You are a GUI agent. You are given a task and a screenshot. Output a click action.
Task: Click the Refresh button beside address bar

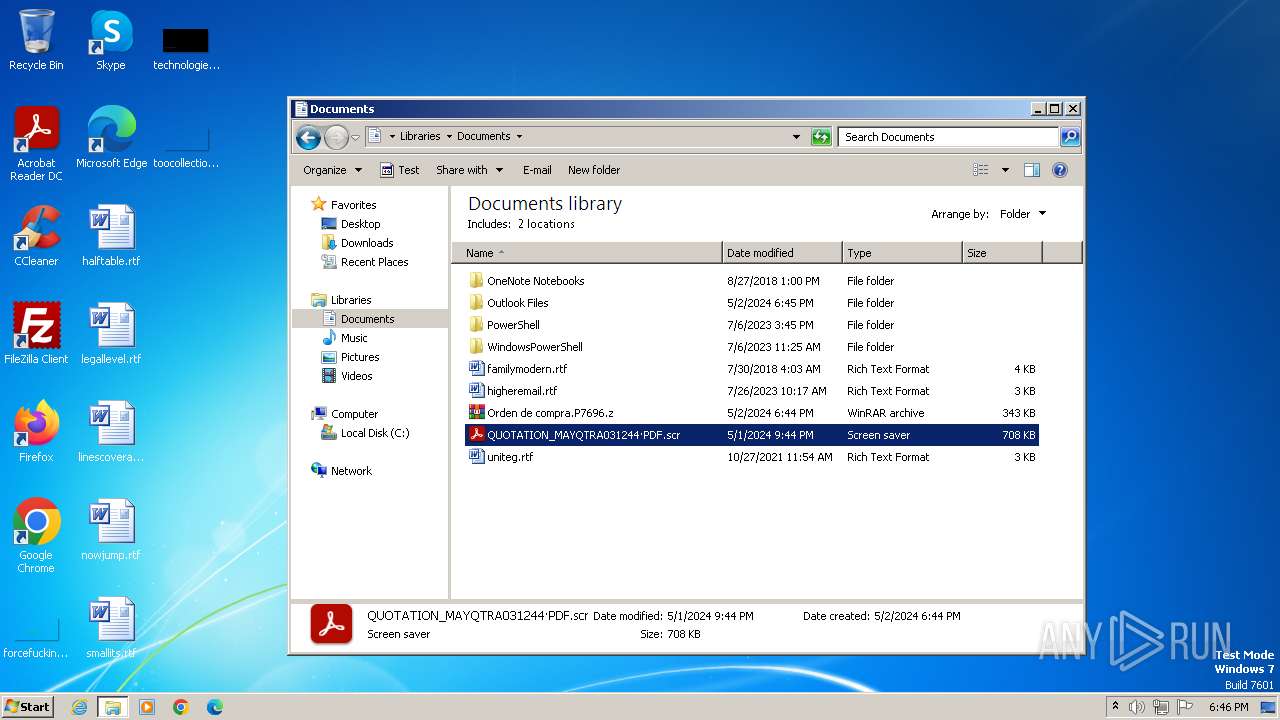(x=821, y=137)
